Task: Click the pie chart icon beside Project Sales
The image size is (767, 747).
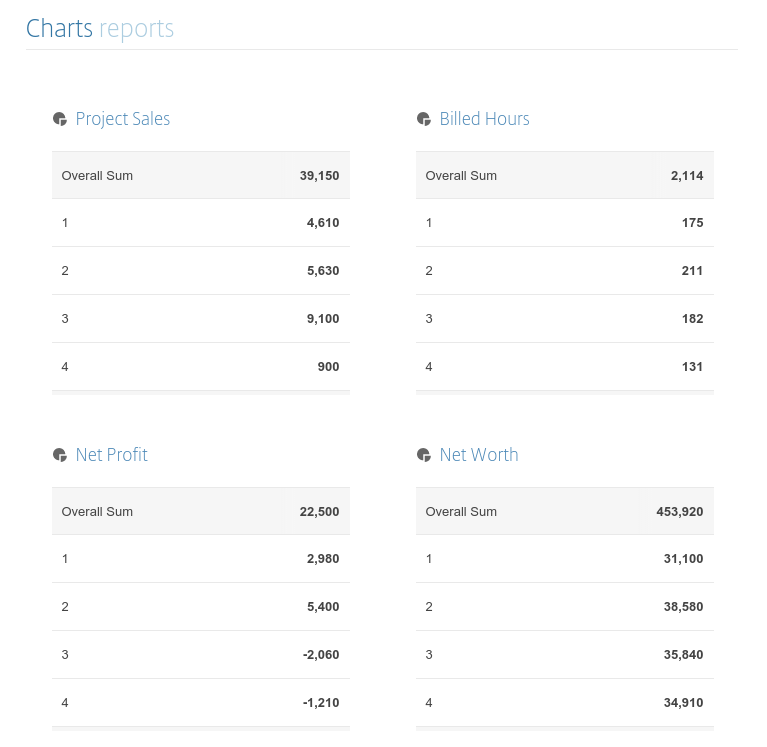Action: pos(60,119)
